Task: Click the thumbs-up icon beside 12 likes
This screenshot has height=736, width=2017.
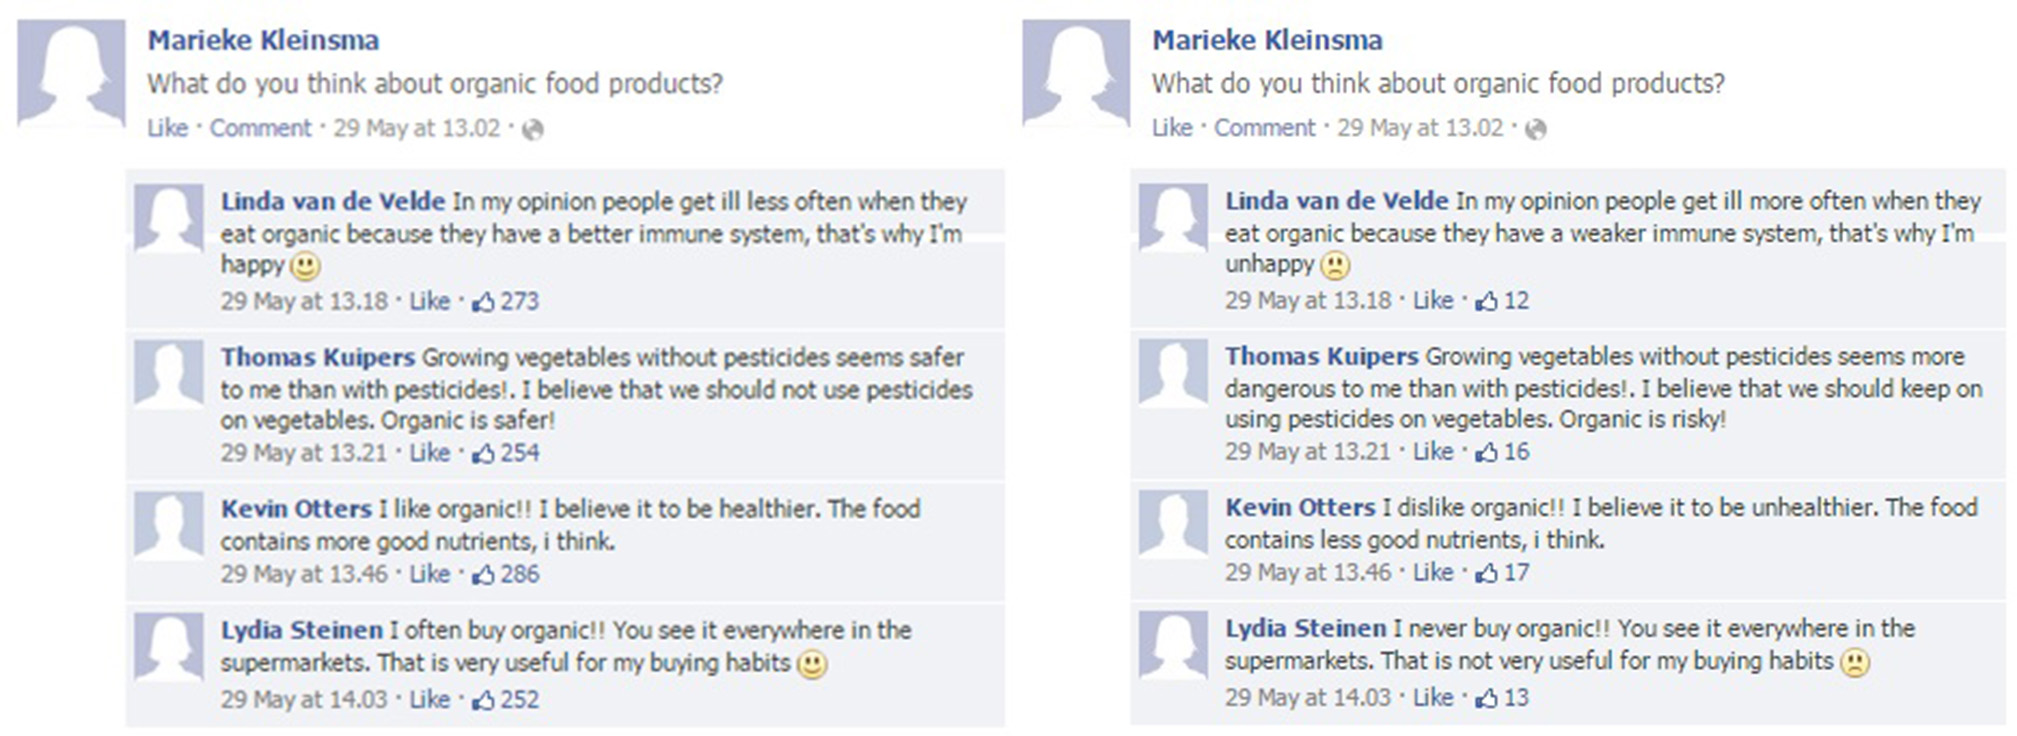Action: click(1487, 300)
